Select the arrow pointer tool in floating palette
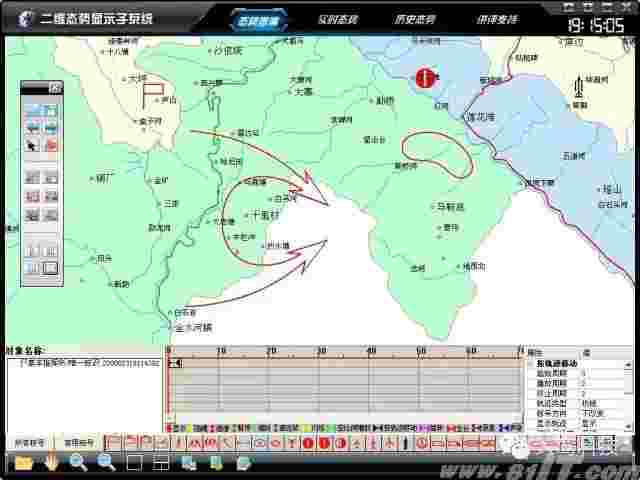The image size is (640, 480). [31, 145]
